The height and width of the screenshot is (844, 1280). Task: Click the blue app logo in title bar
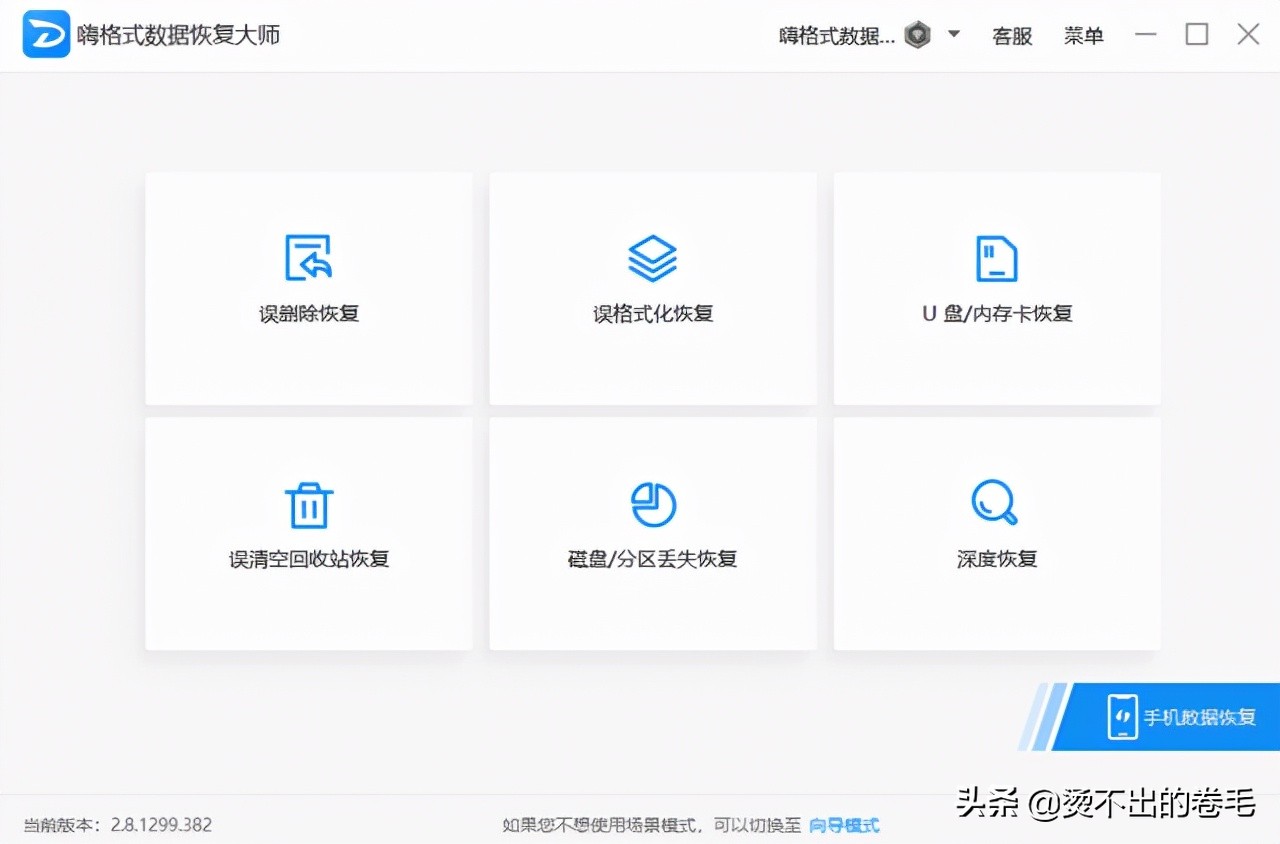click(46, 34)
